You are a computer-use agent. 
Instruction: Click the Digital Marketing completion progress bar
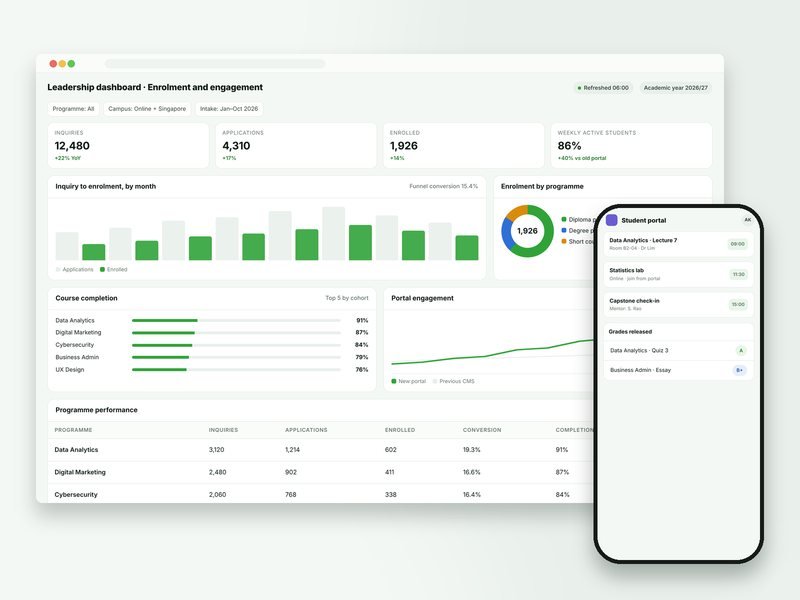(x=236, y=333)
